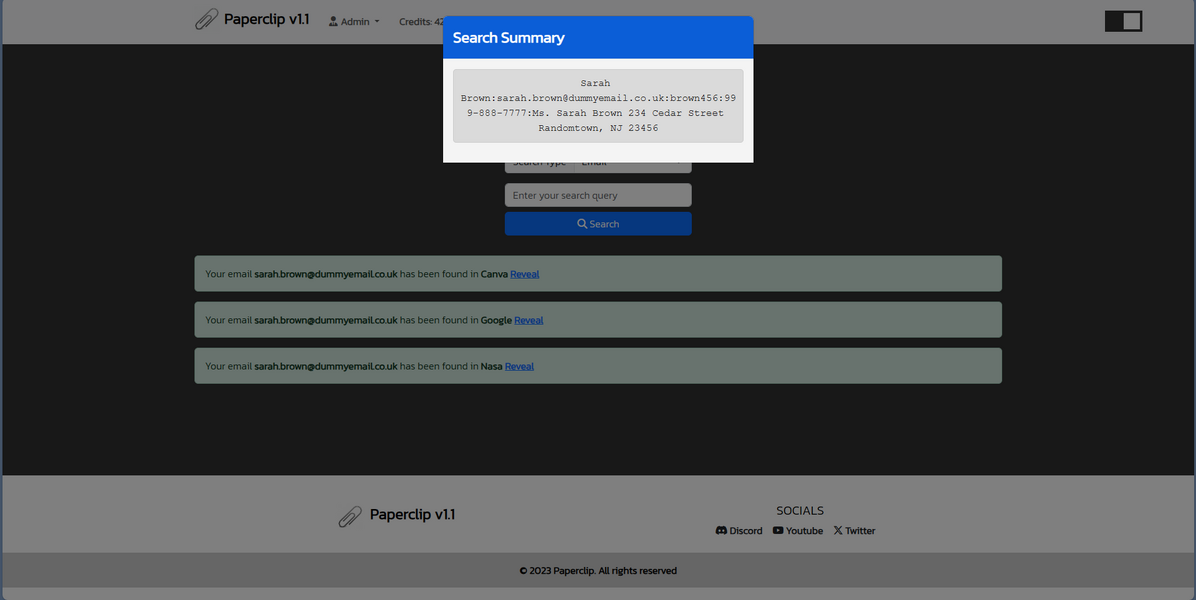Reveal the Google breach result
This screenshot has height=600, width=1196.
click(x=529, y=320)
